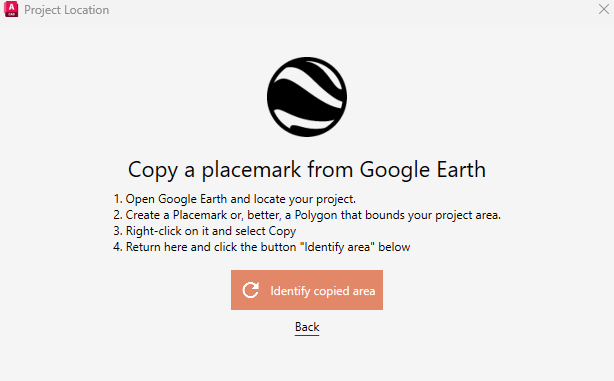Click the word Placemark in step 2
This screenshot has height=381, width=614.
click(x=200, y=215)
